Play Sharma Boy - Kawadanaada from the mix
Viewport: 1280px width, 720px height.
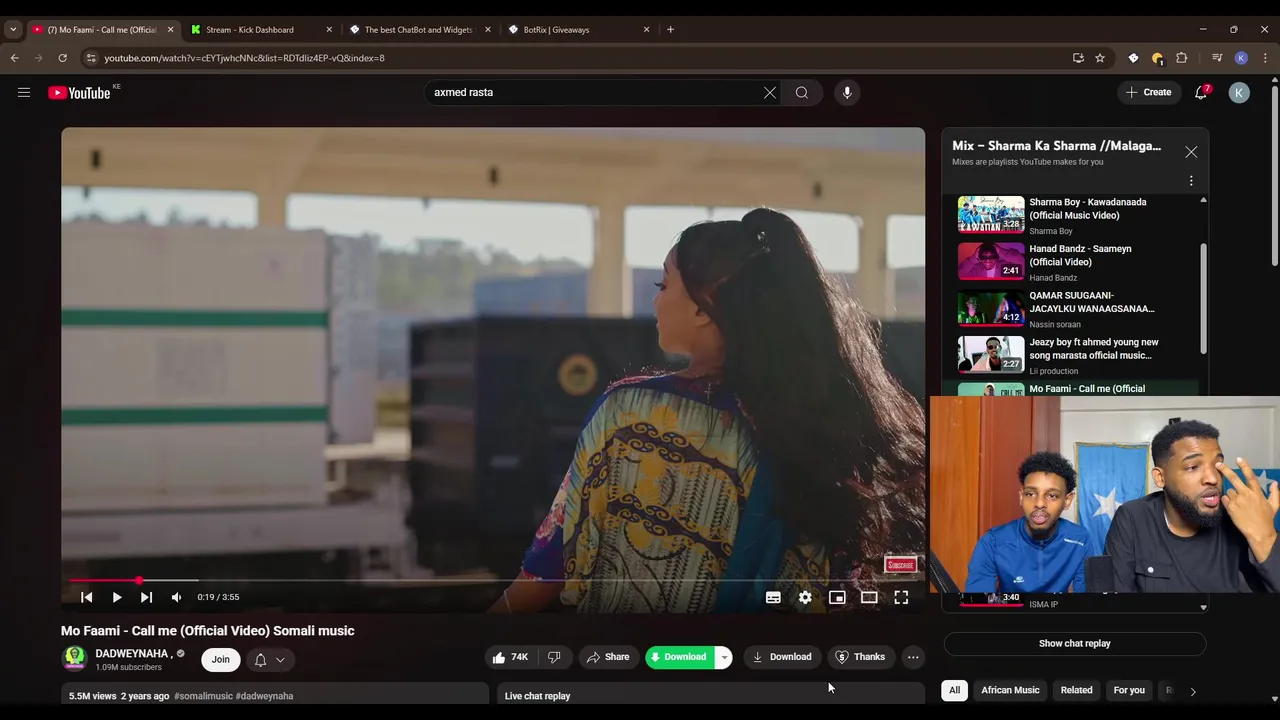tap(1076, 215)
